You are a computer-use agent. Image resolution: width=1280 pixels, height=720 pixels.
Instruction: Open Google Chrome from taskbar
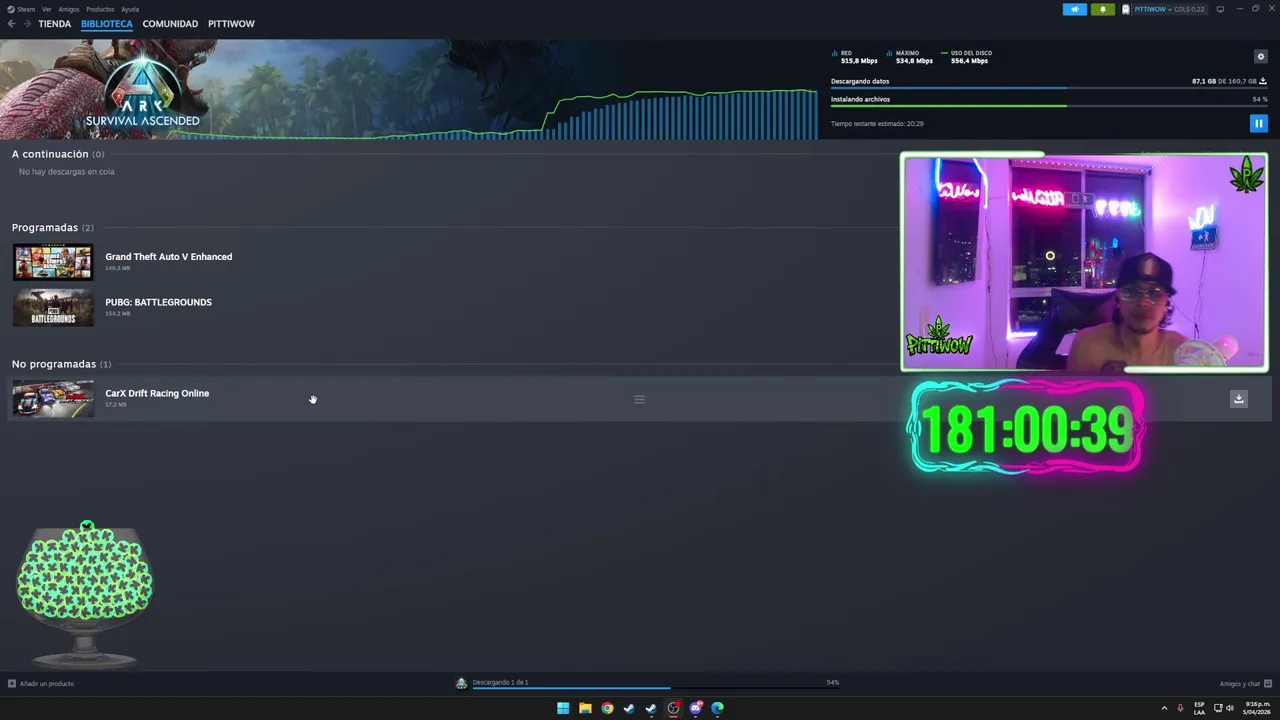coord(607,708)
